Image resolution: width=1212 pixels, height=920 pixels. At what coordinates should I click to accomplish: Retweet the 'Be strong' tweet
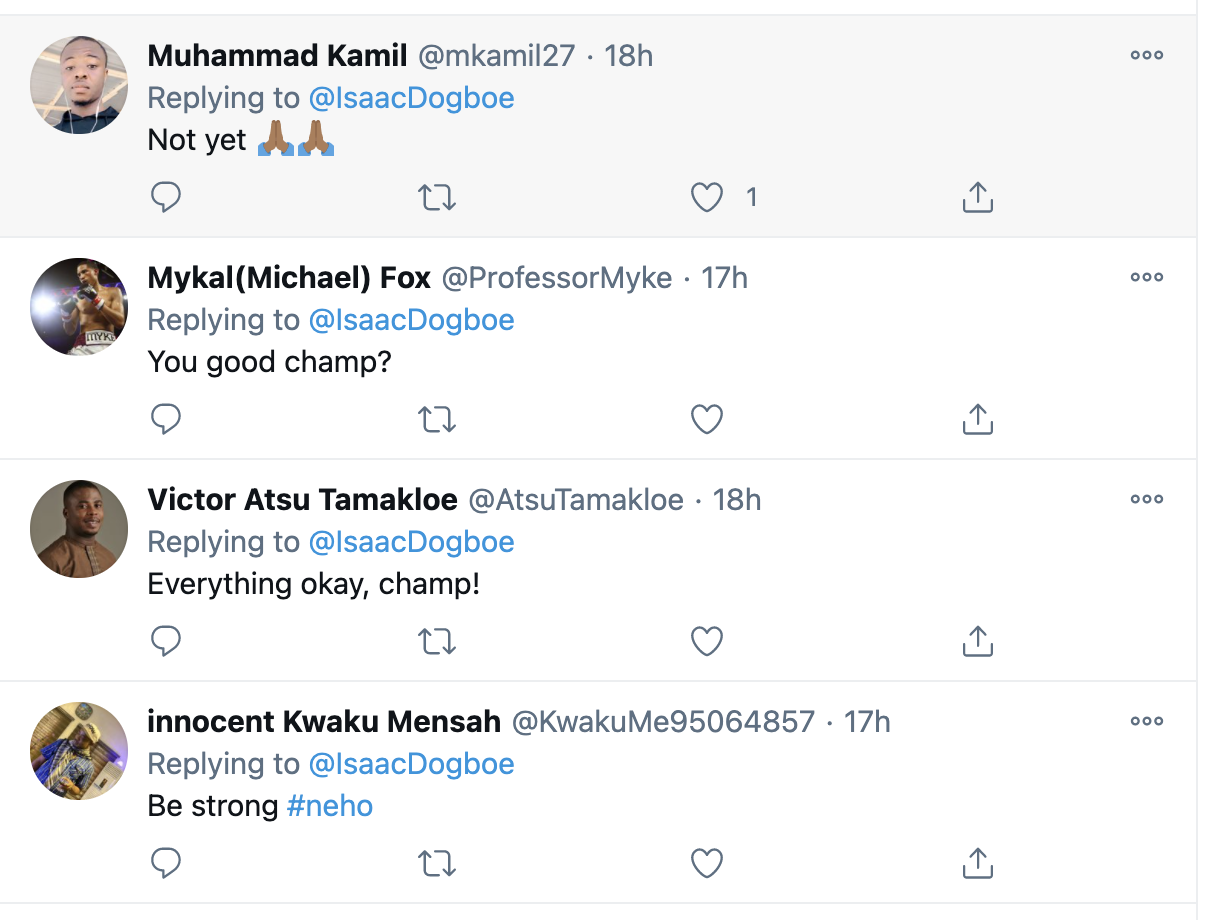(x=435, y=864)
